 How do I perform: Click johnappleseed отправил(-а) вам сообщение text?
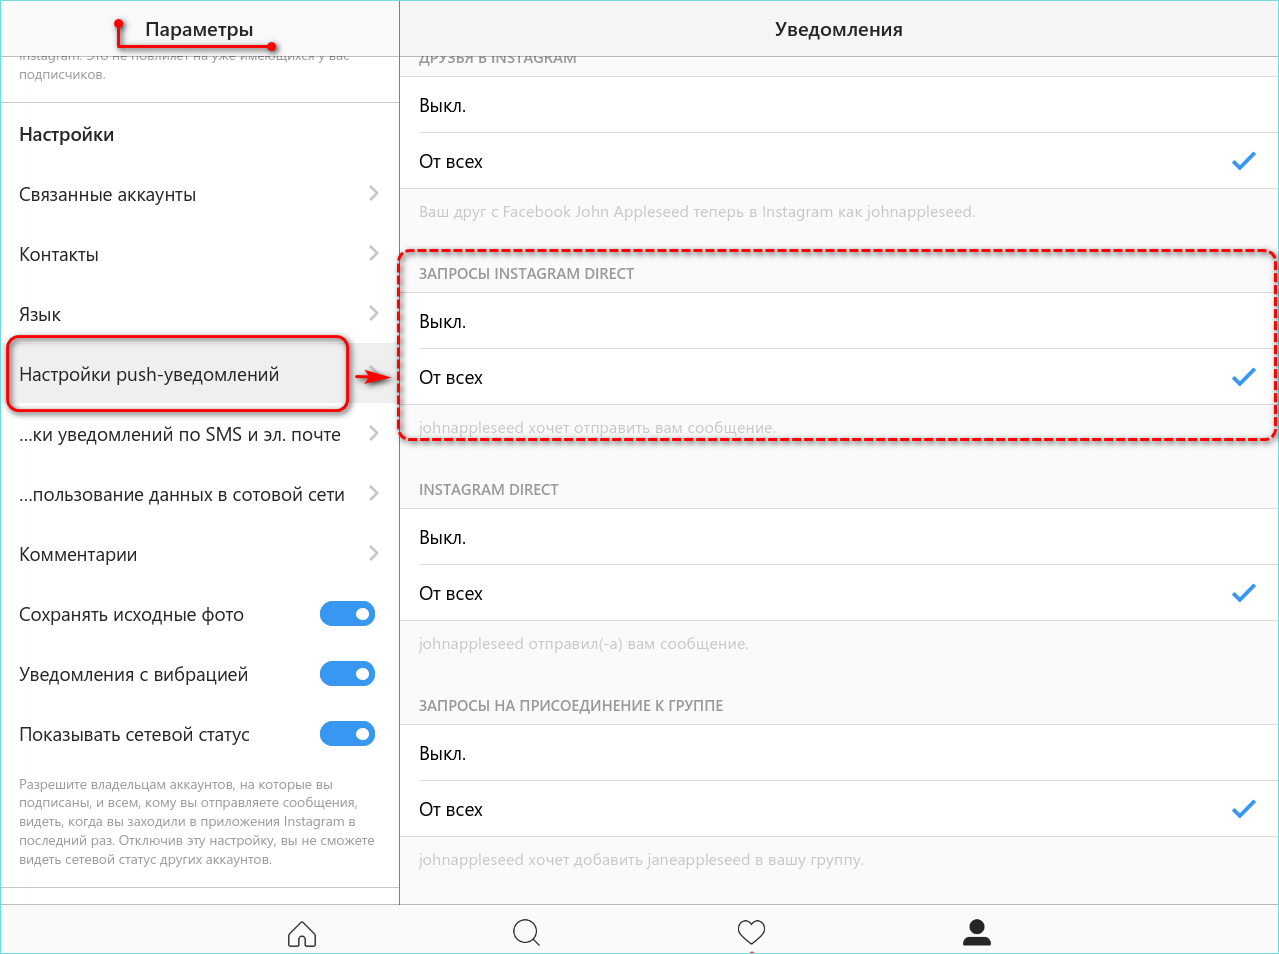click(583, 644)
